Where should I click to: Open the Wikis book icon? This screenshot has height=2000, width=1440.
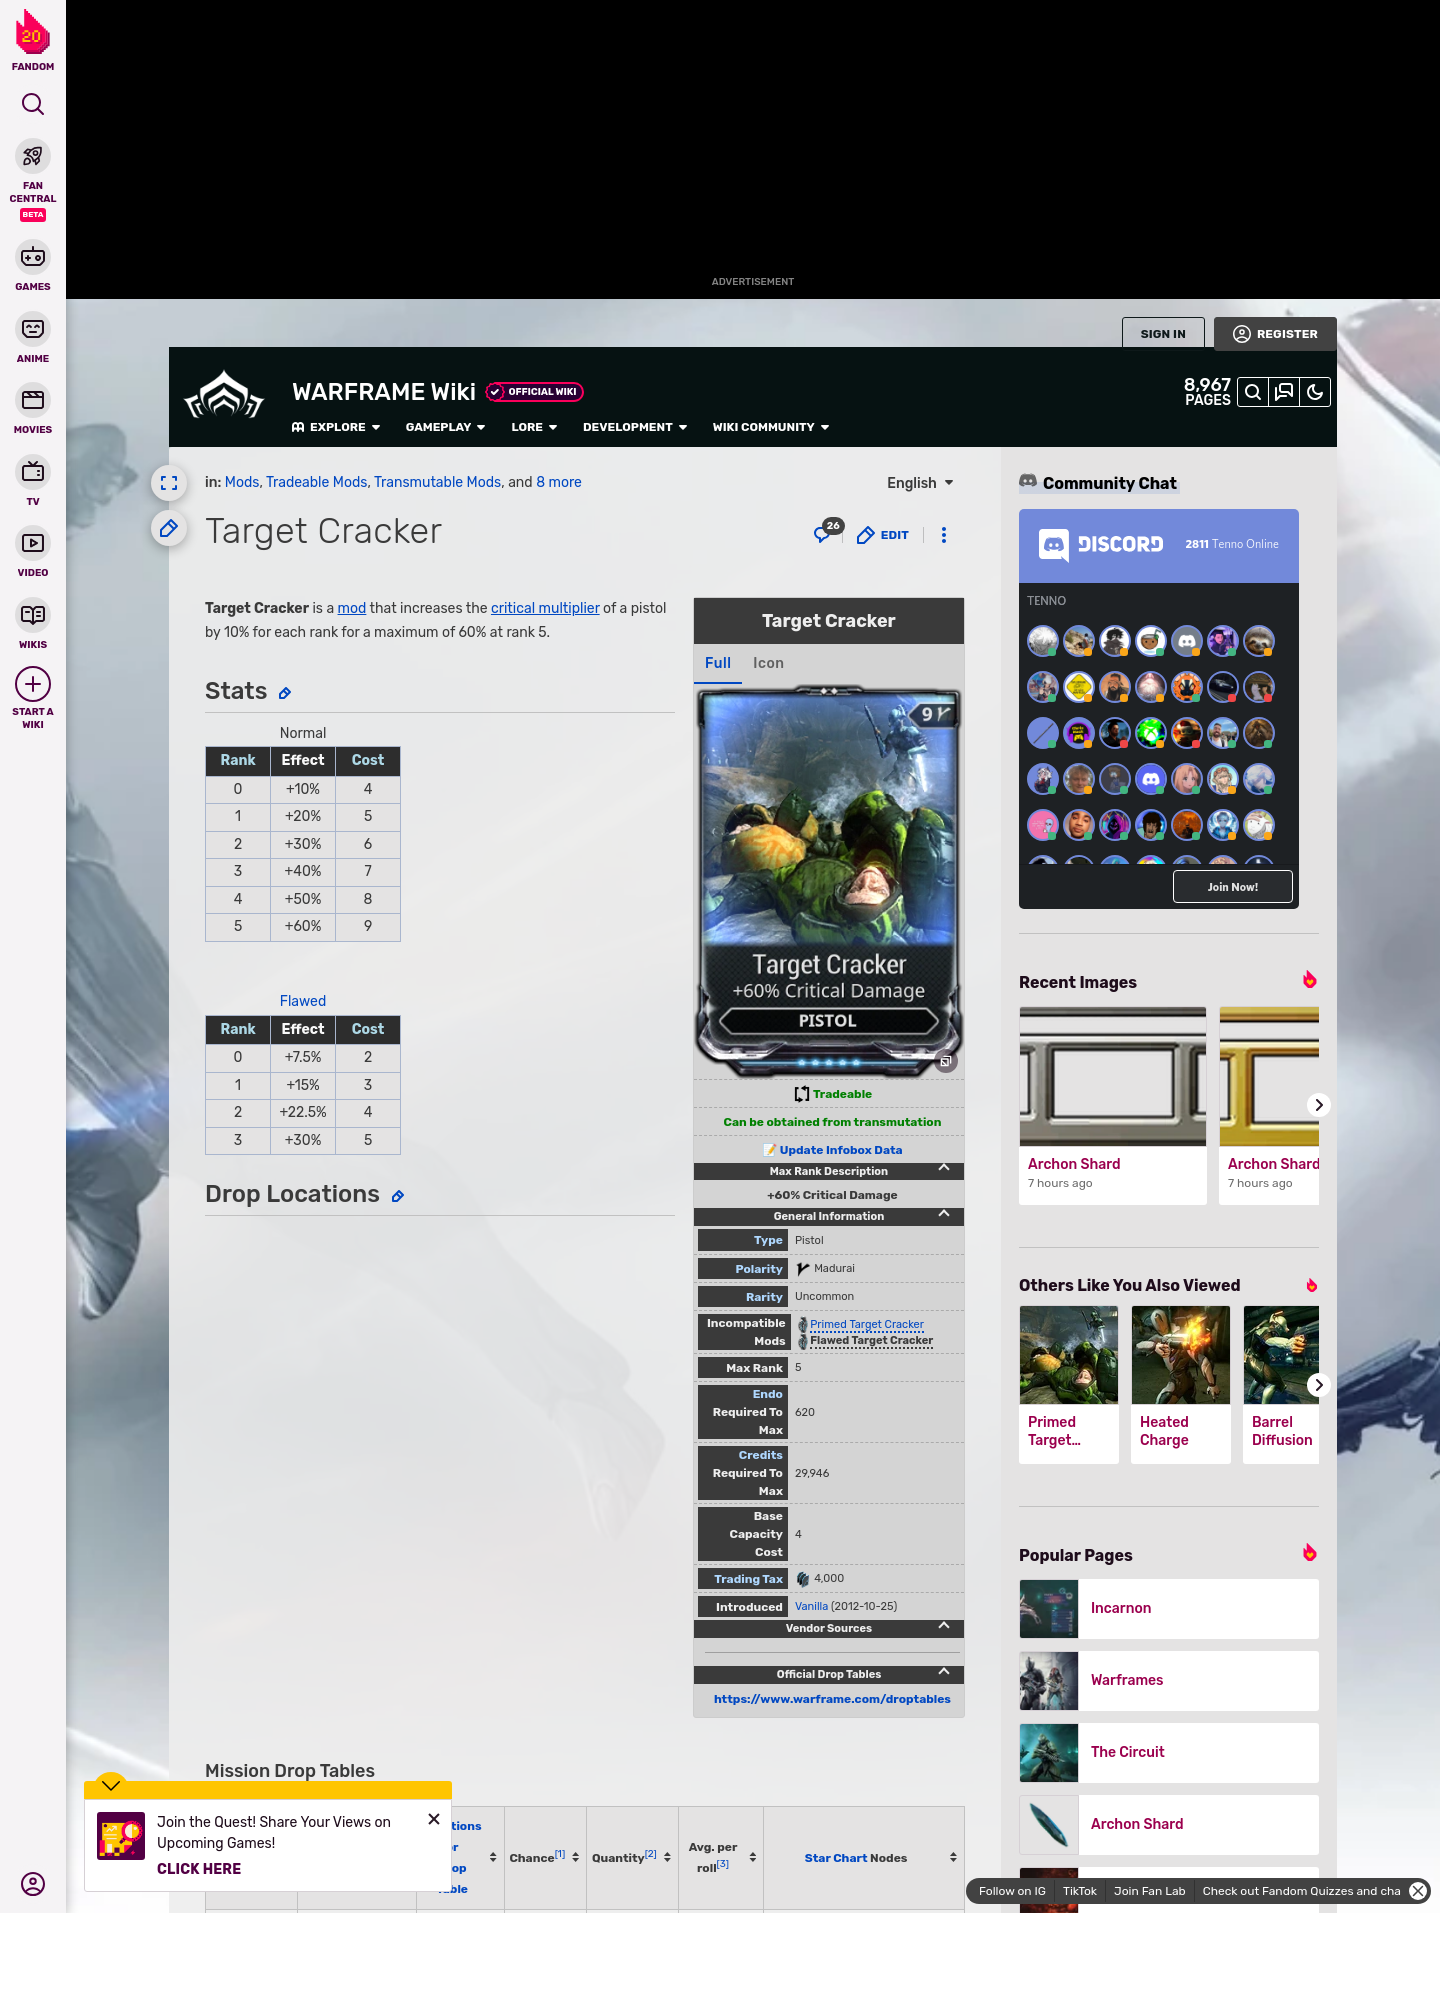tap(33, 615)
